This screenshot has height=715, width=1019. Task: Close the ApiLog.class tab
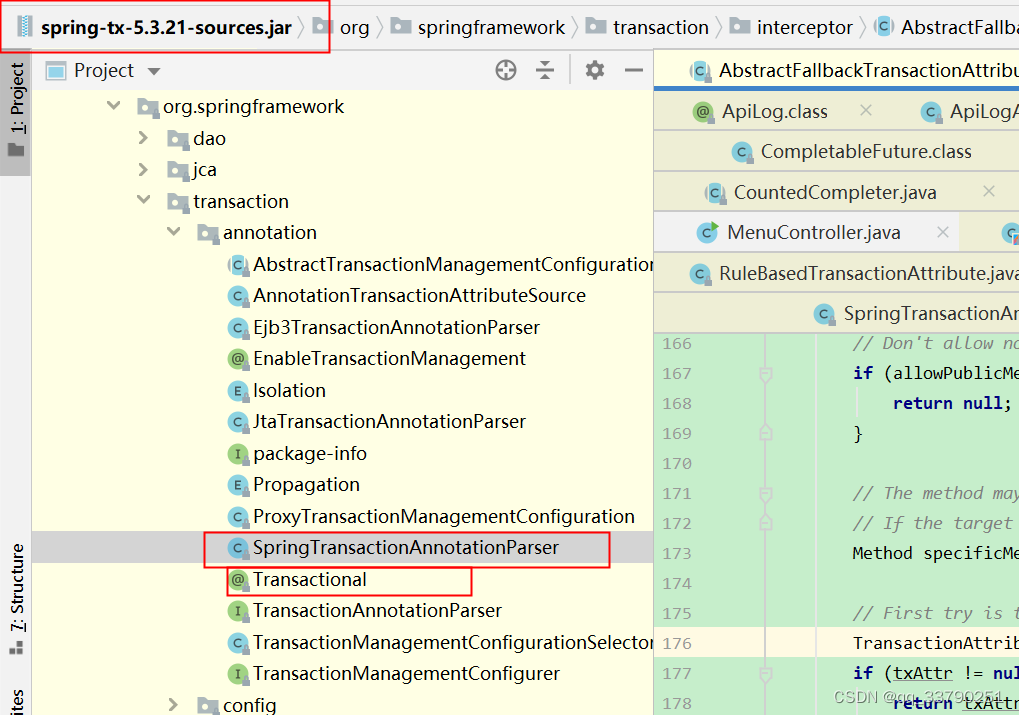(x=866, y=110)
